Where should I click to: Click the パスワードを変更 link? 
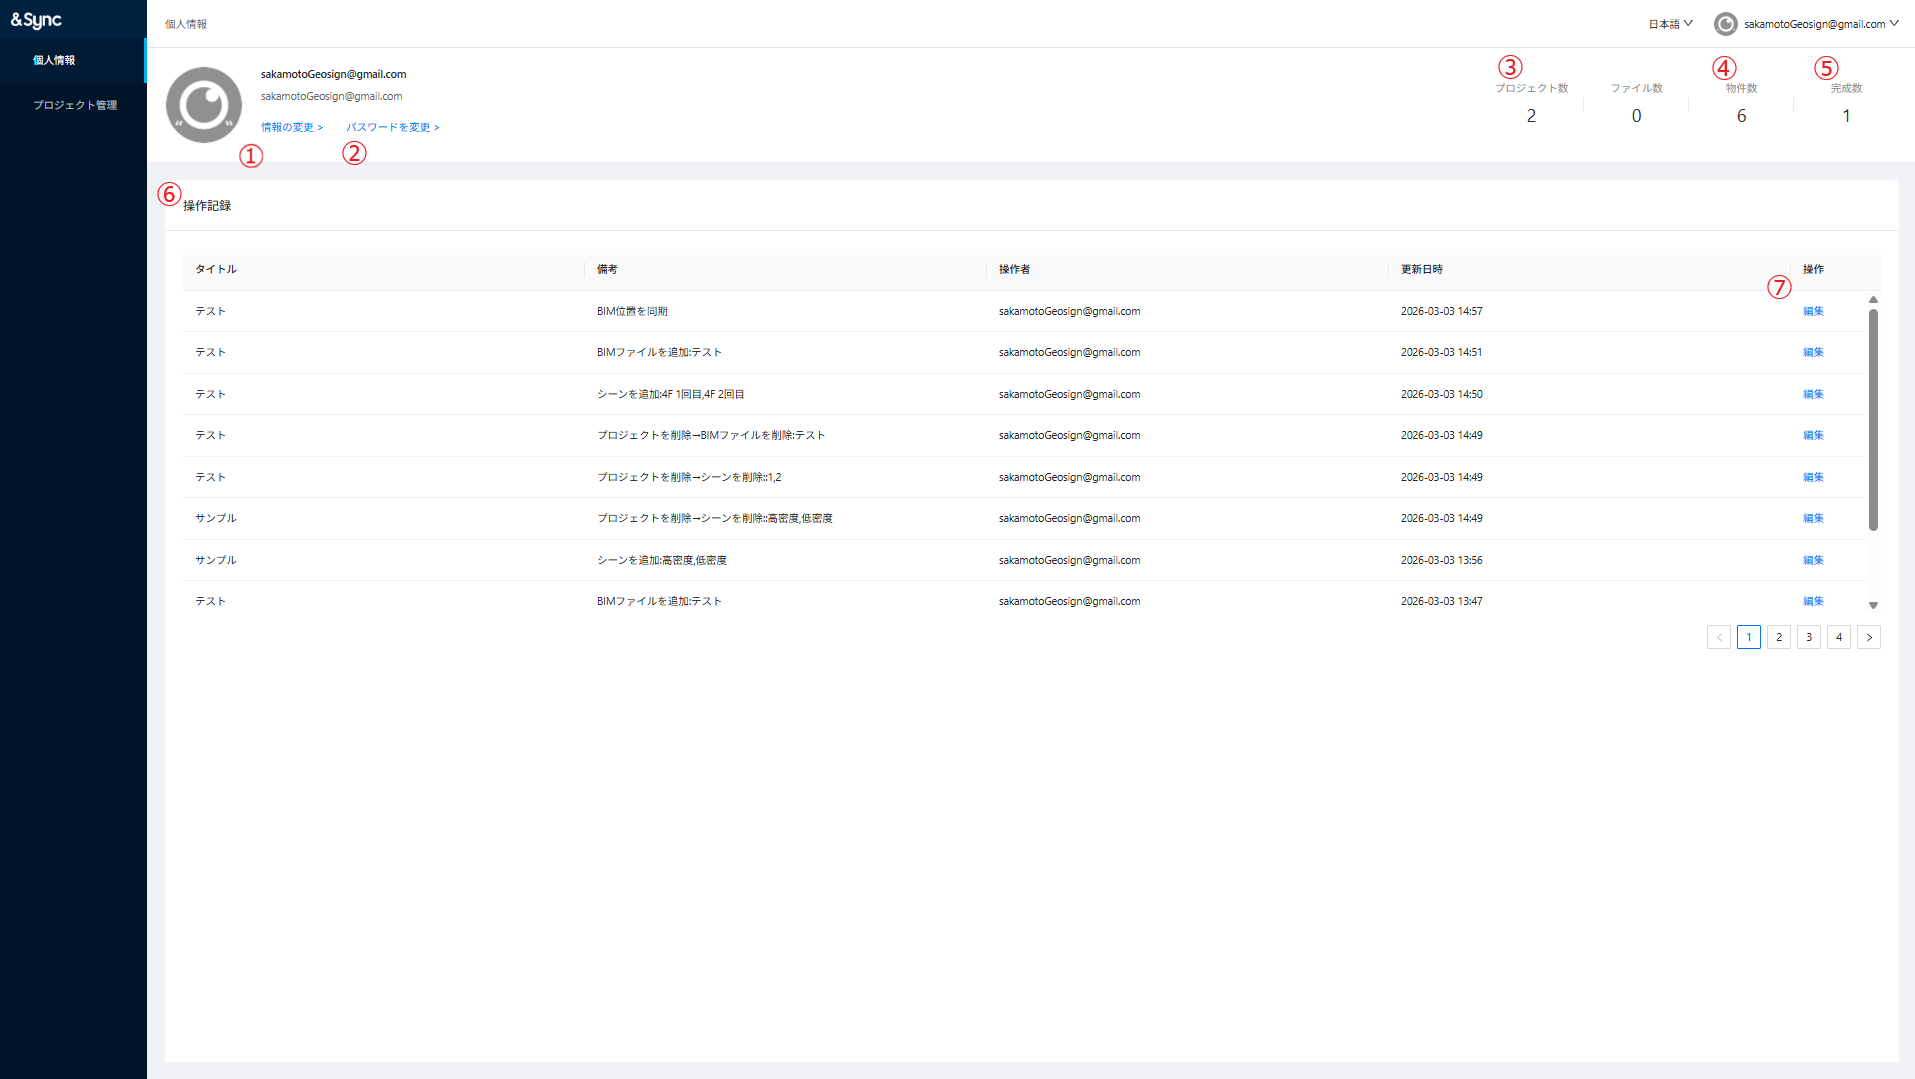pyautogui.click(x=392, y=127)
